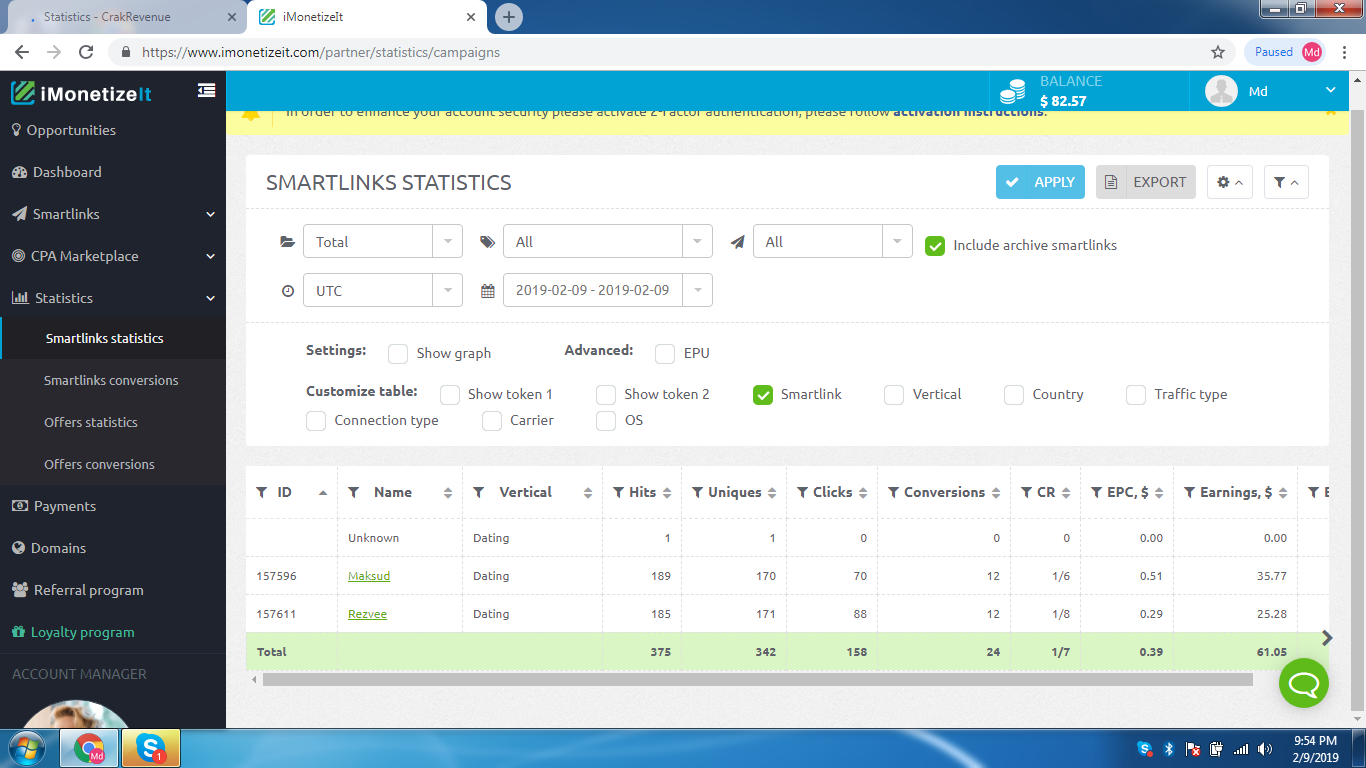Uncheck Include archive smartlinks
Image resolution: width=1366 pixels, height=768 pixels.
935,245
